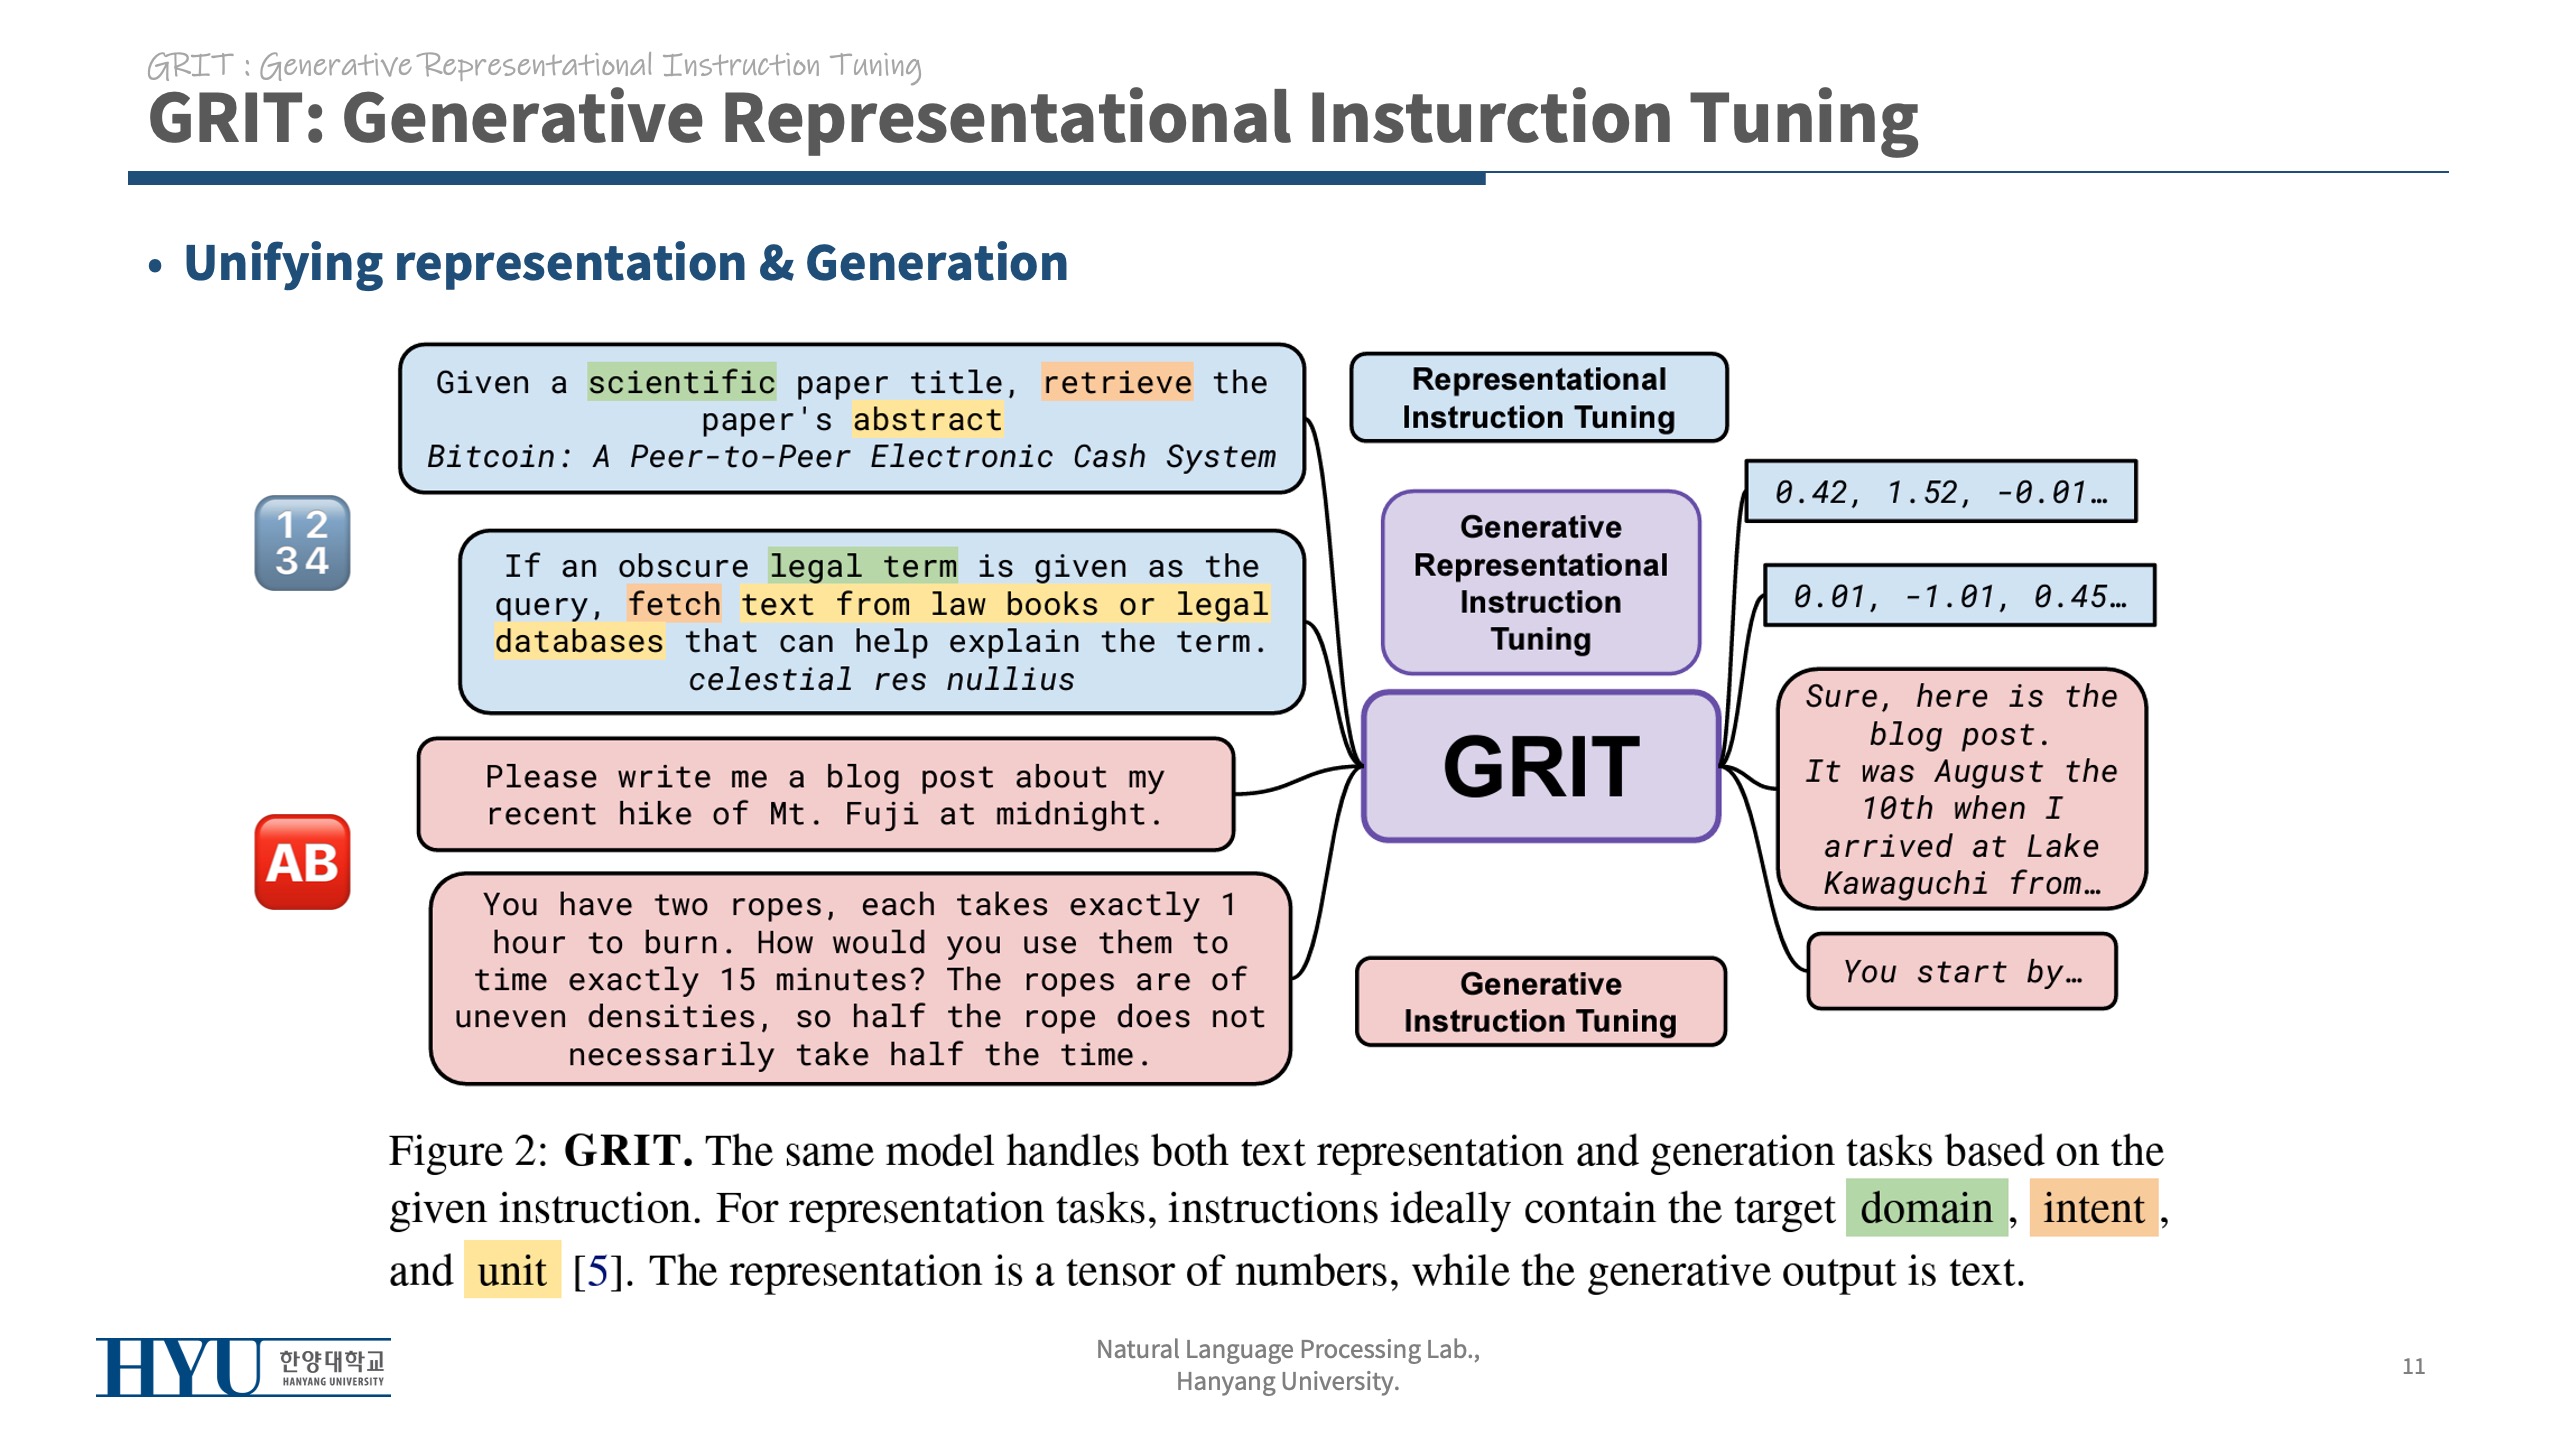This screenshot has width=2560, height=1440.
Task: Select the Generative Instruction Tuning label box
Action: [x=1540, y=1002]
